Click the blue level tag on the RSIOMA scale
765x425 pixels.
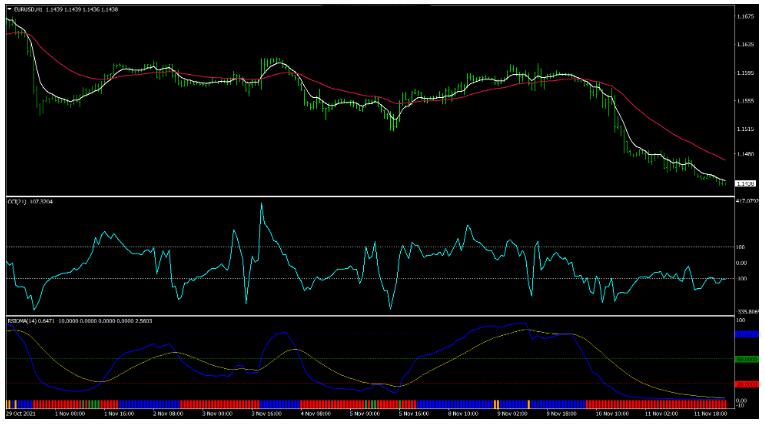pyautogui.click(x=747, y=334)
